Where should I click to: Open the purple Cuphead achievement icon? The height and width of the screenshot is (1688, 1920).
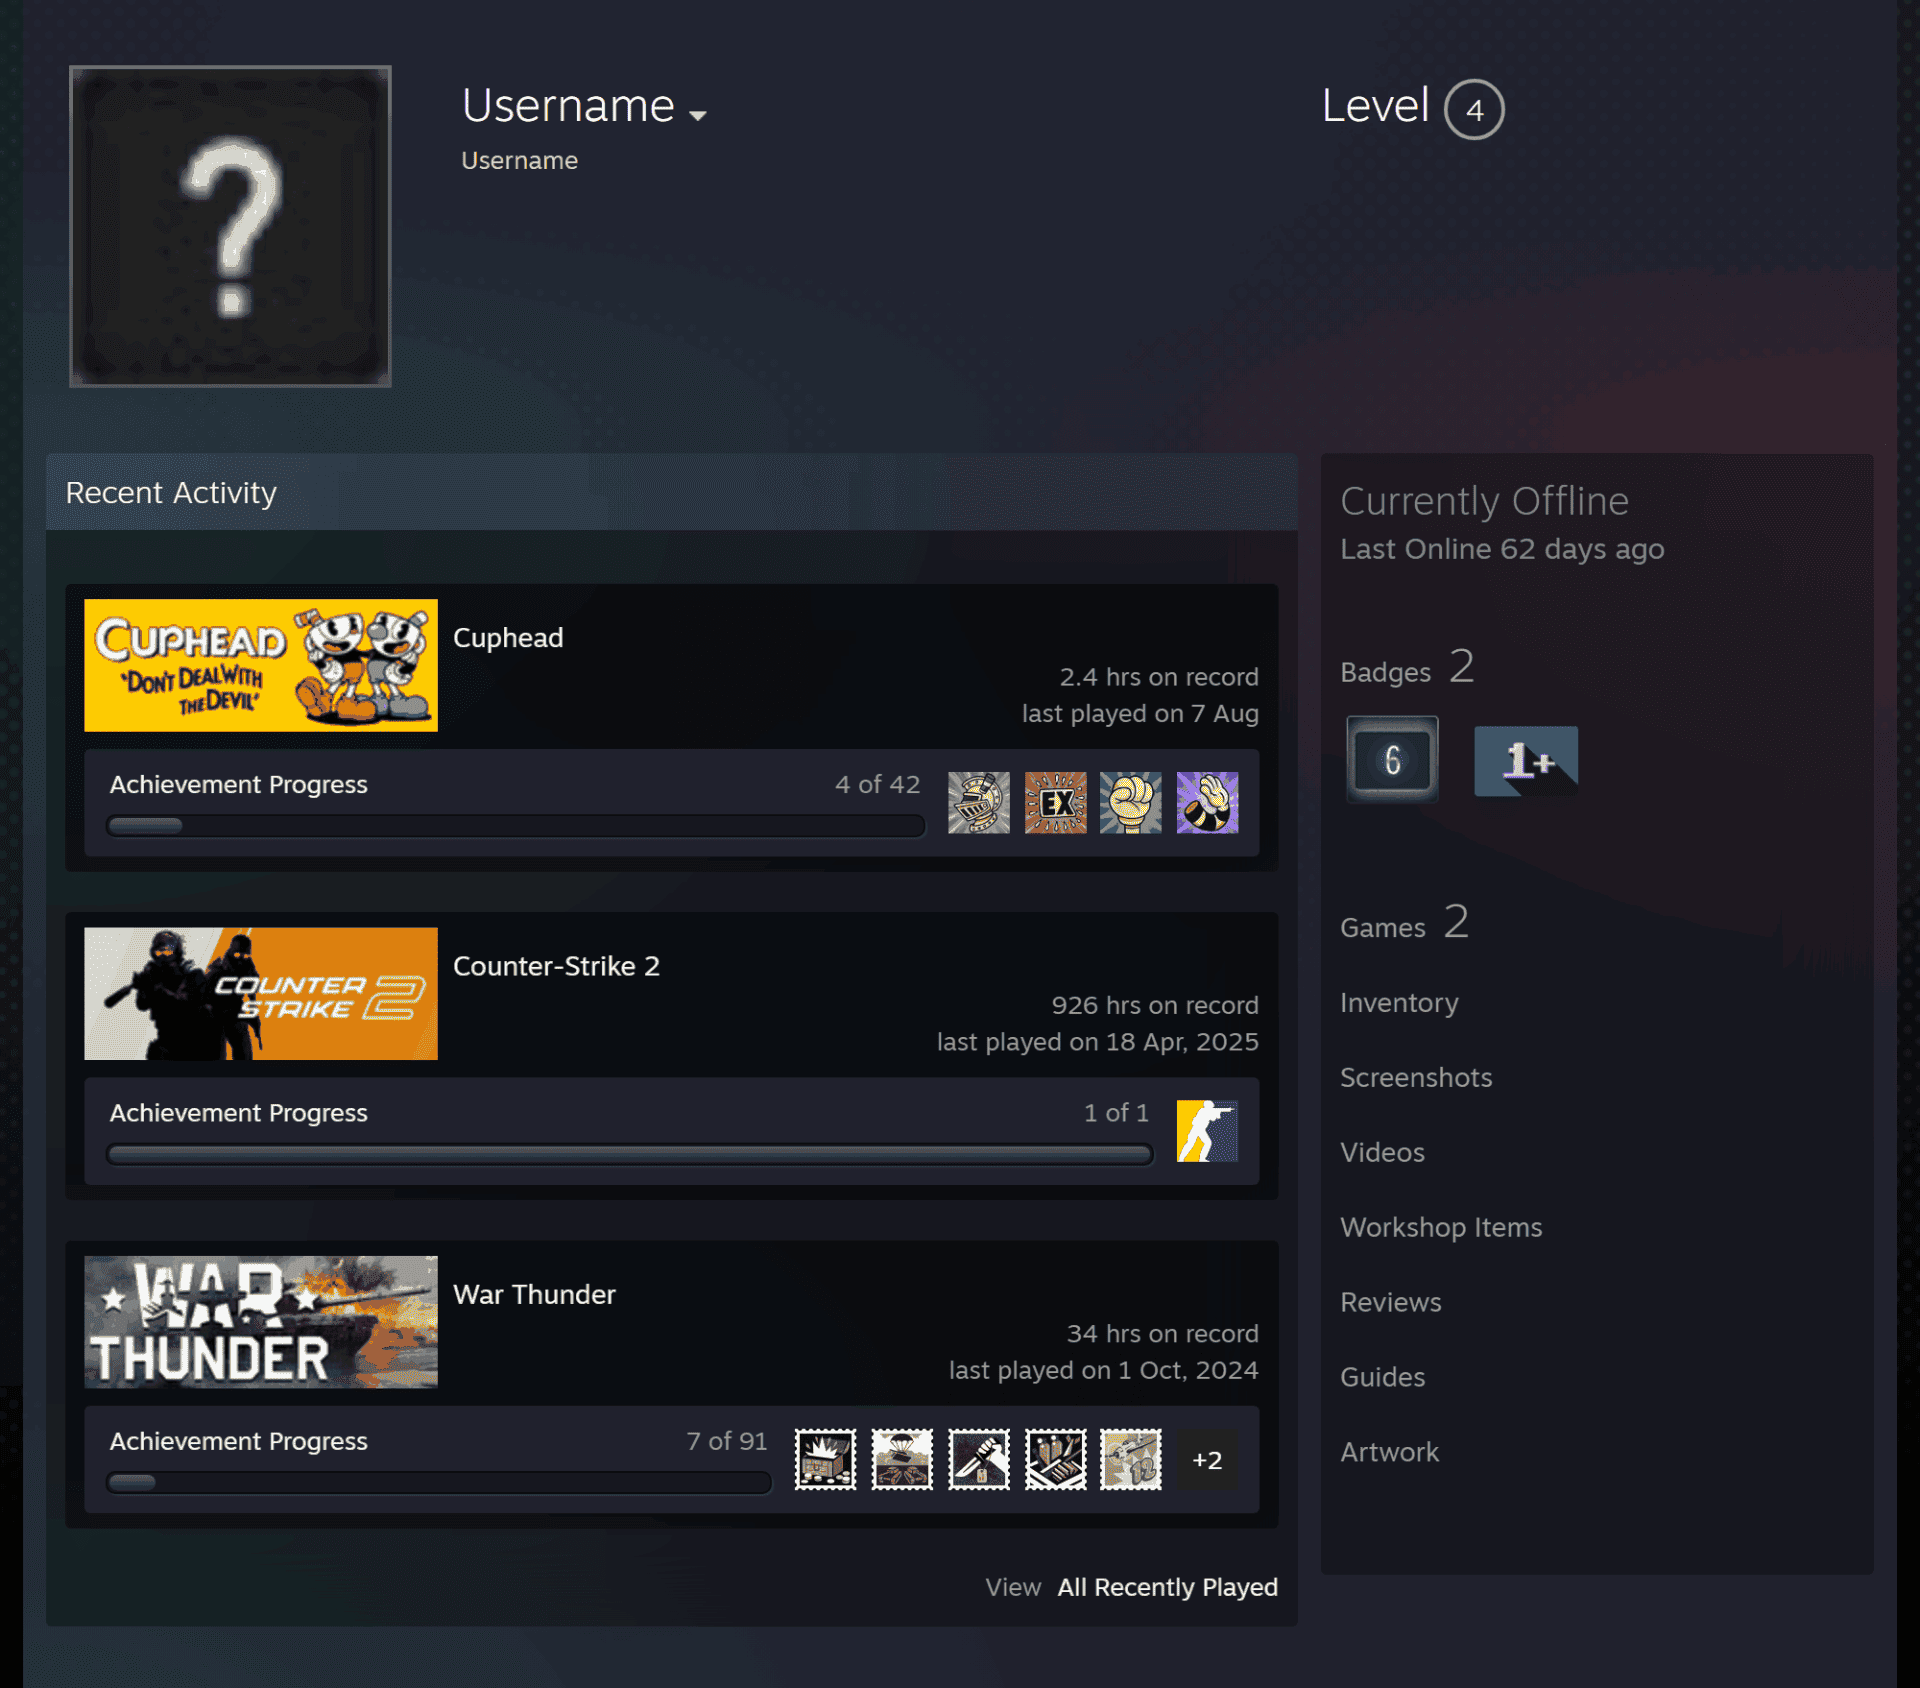pos(1207,802)
